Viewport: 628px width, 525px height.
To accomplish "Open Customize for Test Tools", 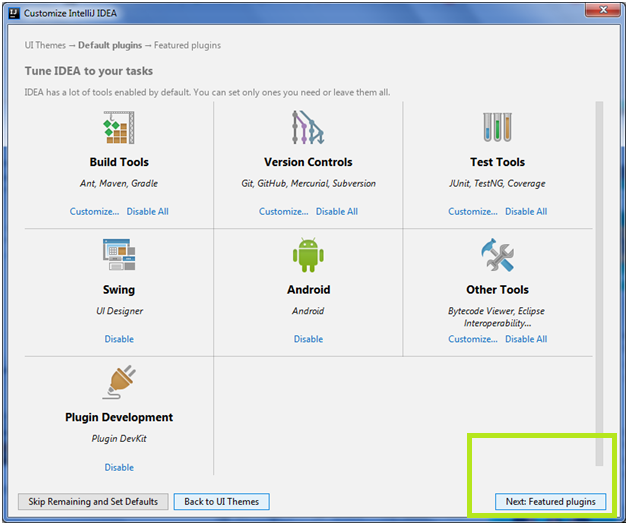I will pos(473,211).
